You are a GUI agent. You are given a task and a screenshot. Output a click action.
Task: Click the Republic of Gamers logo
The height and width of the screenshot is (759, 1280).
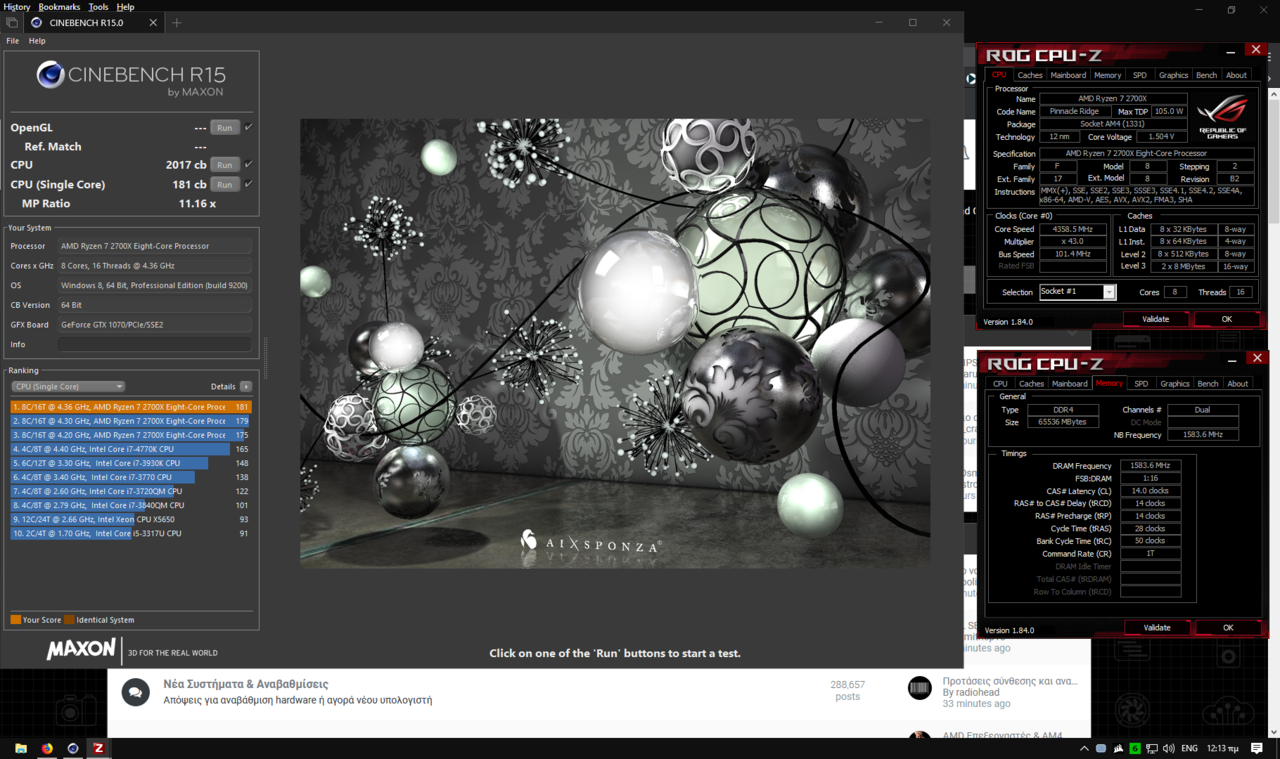pos(1223,117)
